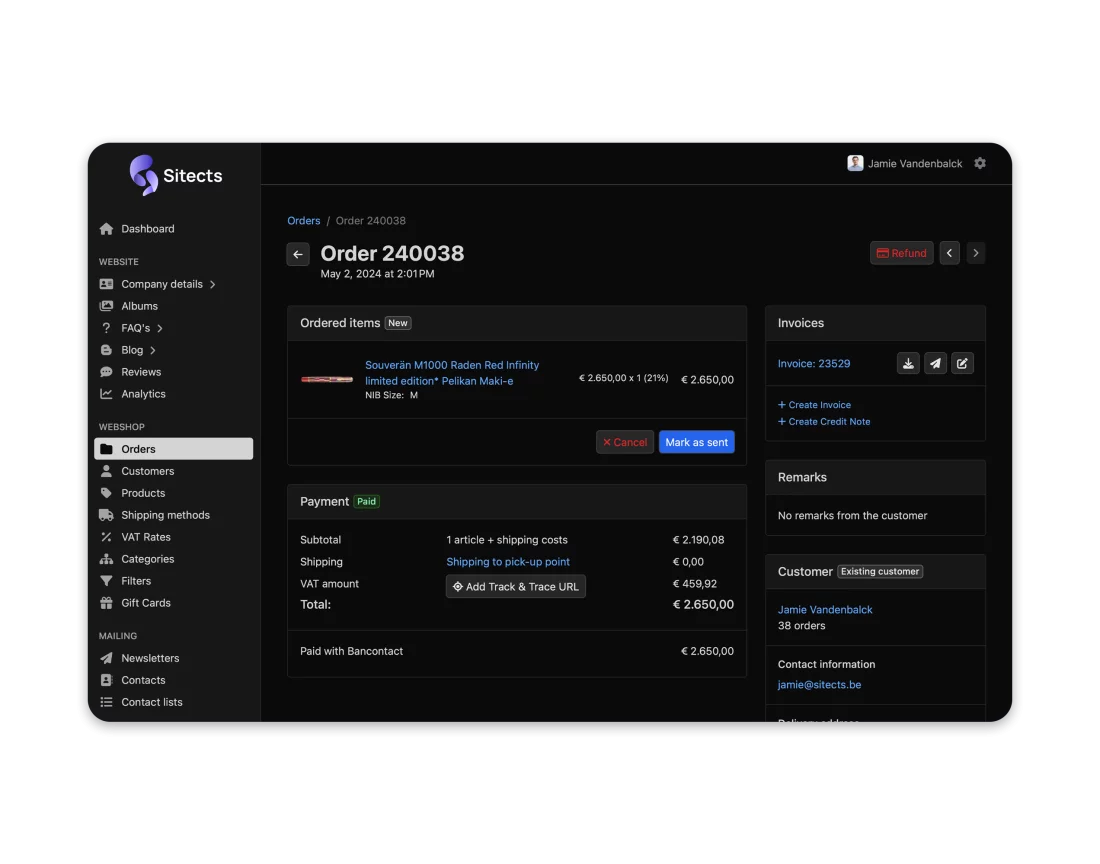The width and height of the screenshot is (1100, 864).
Task: Click VAT amount value € 459,92
Action: (695, 583)
